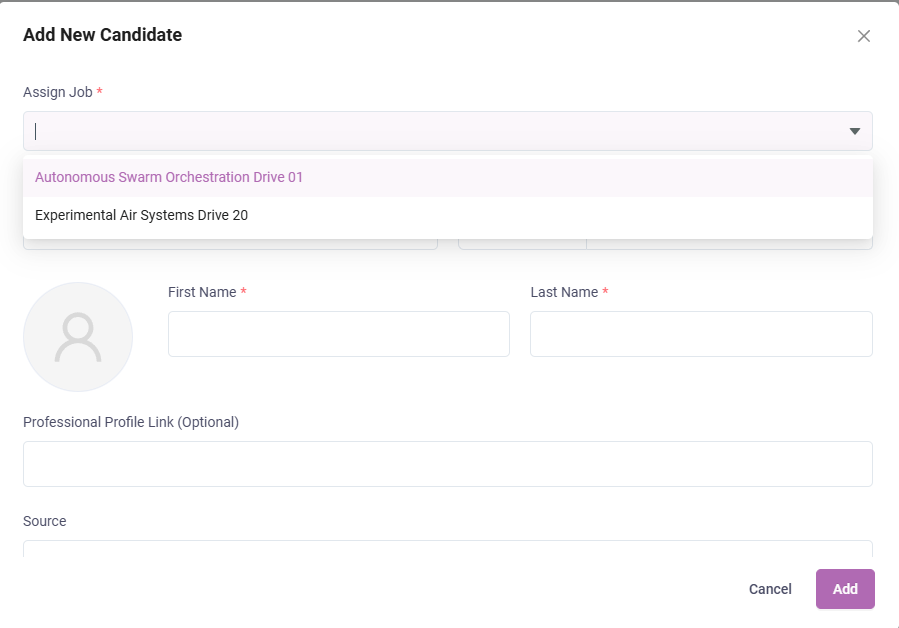Viewport: 899px width, 628px height.
Task: Click the Add New Candidate title
Action: (103, 35)
